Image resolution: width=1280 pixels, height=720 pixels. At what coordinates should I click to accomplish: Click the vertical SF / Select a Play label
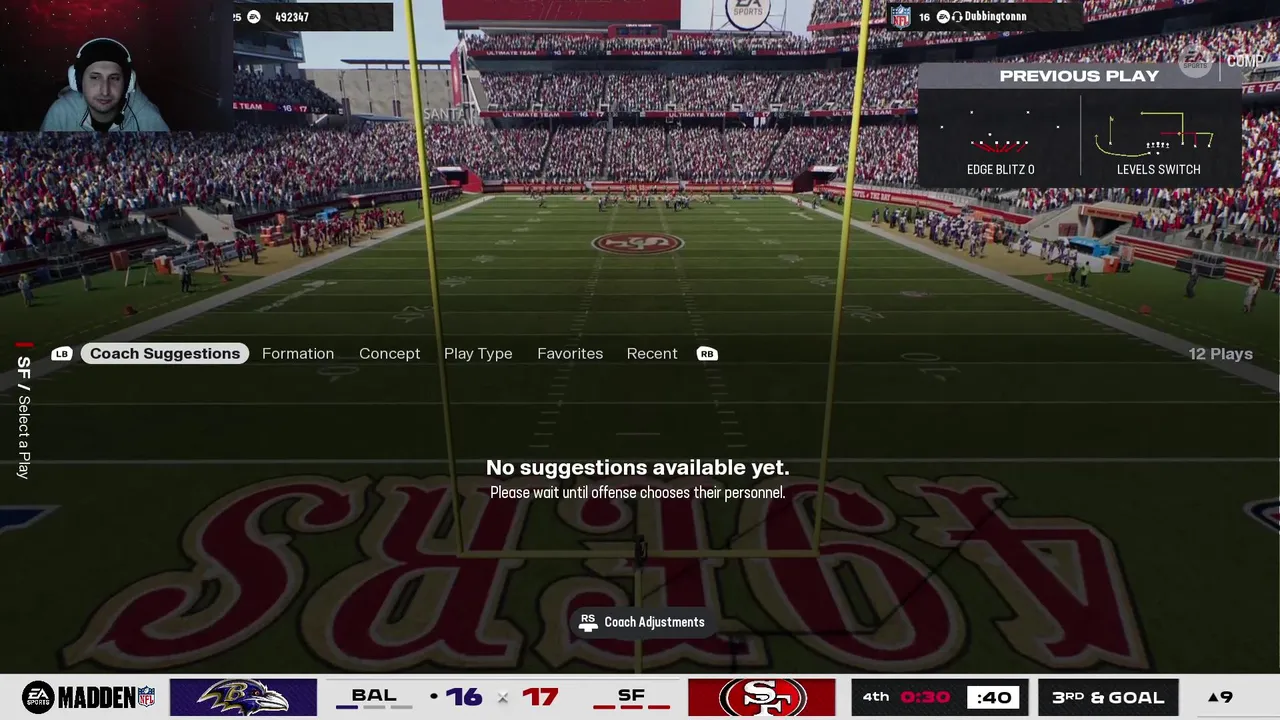[24, 417]
